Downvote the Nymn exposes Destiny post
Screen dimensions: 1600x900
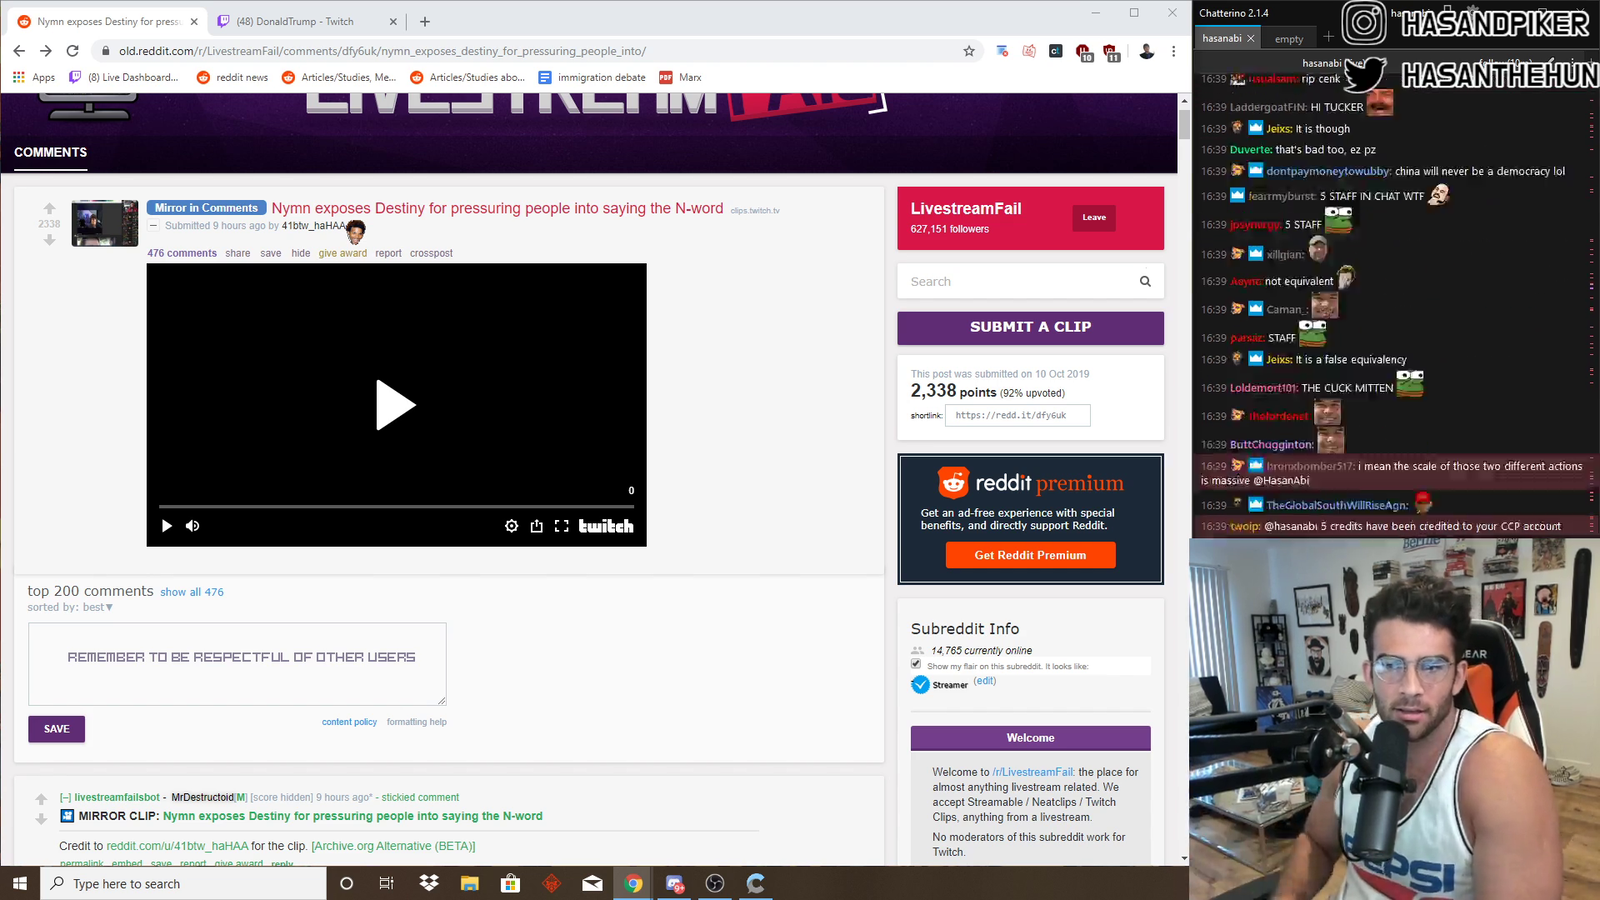[x=49, y=240]
